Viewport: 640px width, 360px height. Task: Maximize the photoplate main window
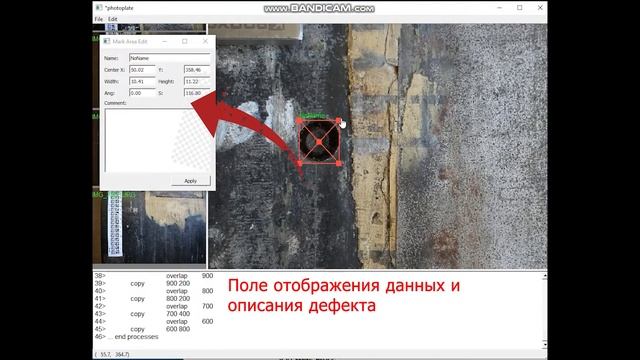(x=520, y=8)
